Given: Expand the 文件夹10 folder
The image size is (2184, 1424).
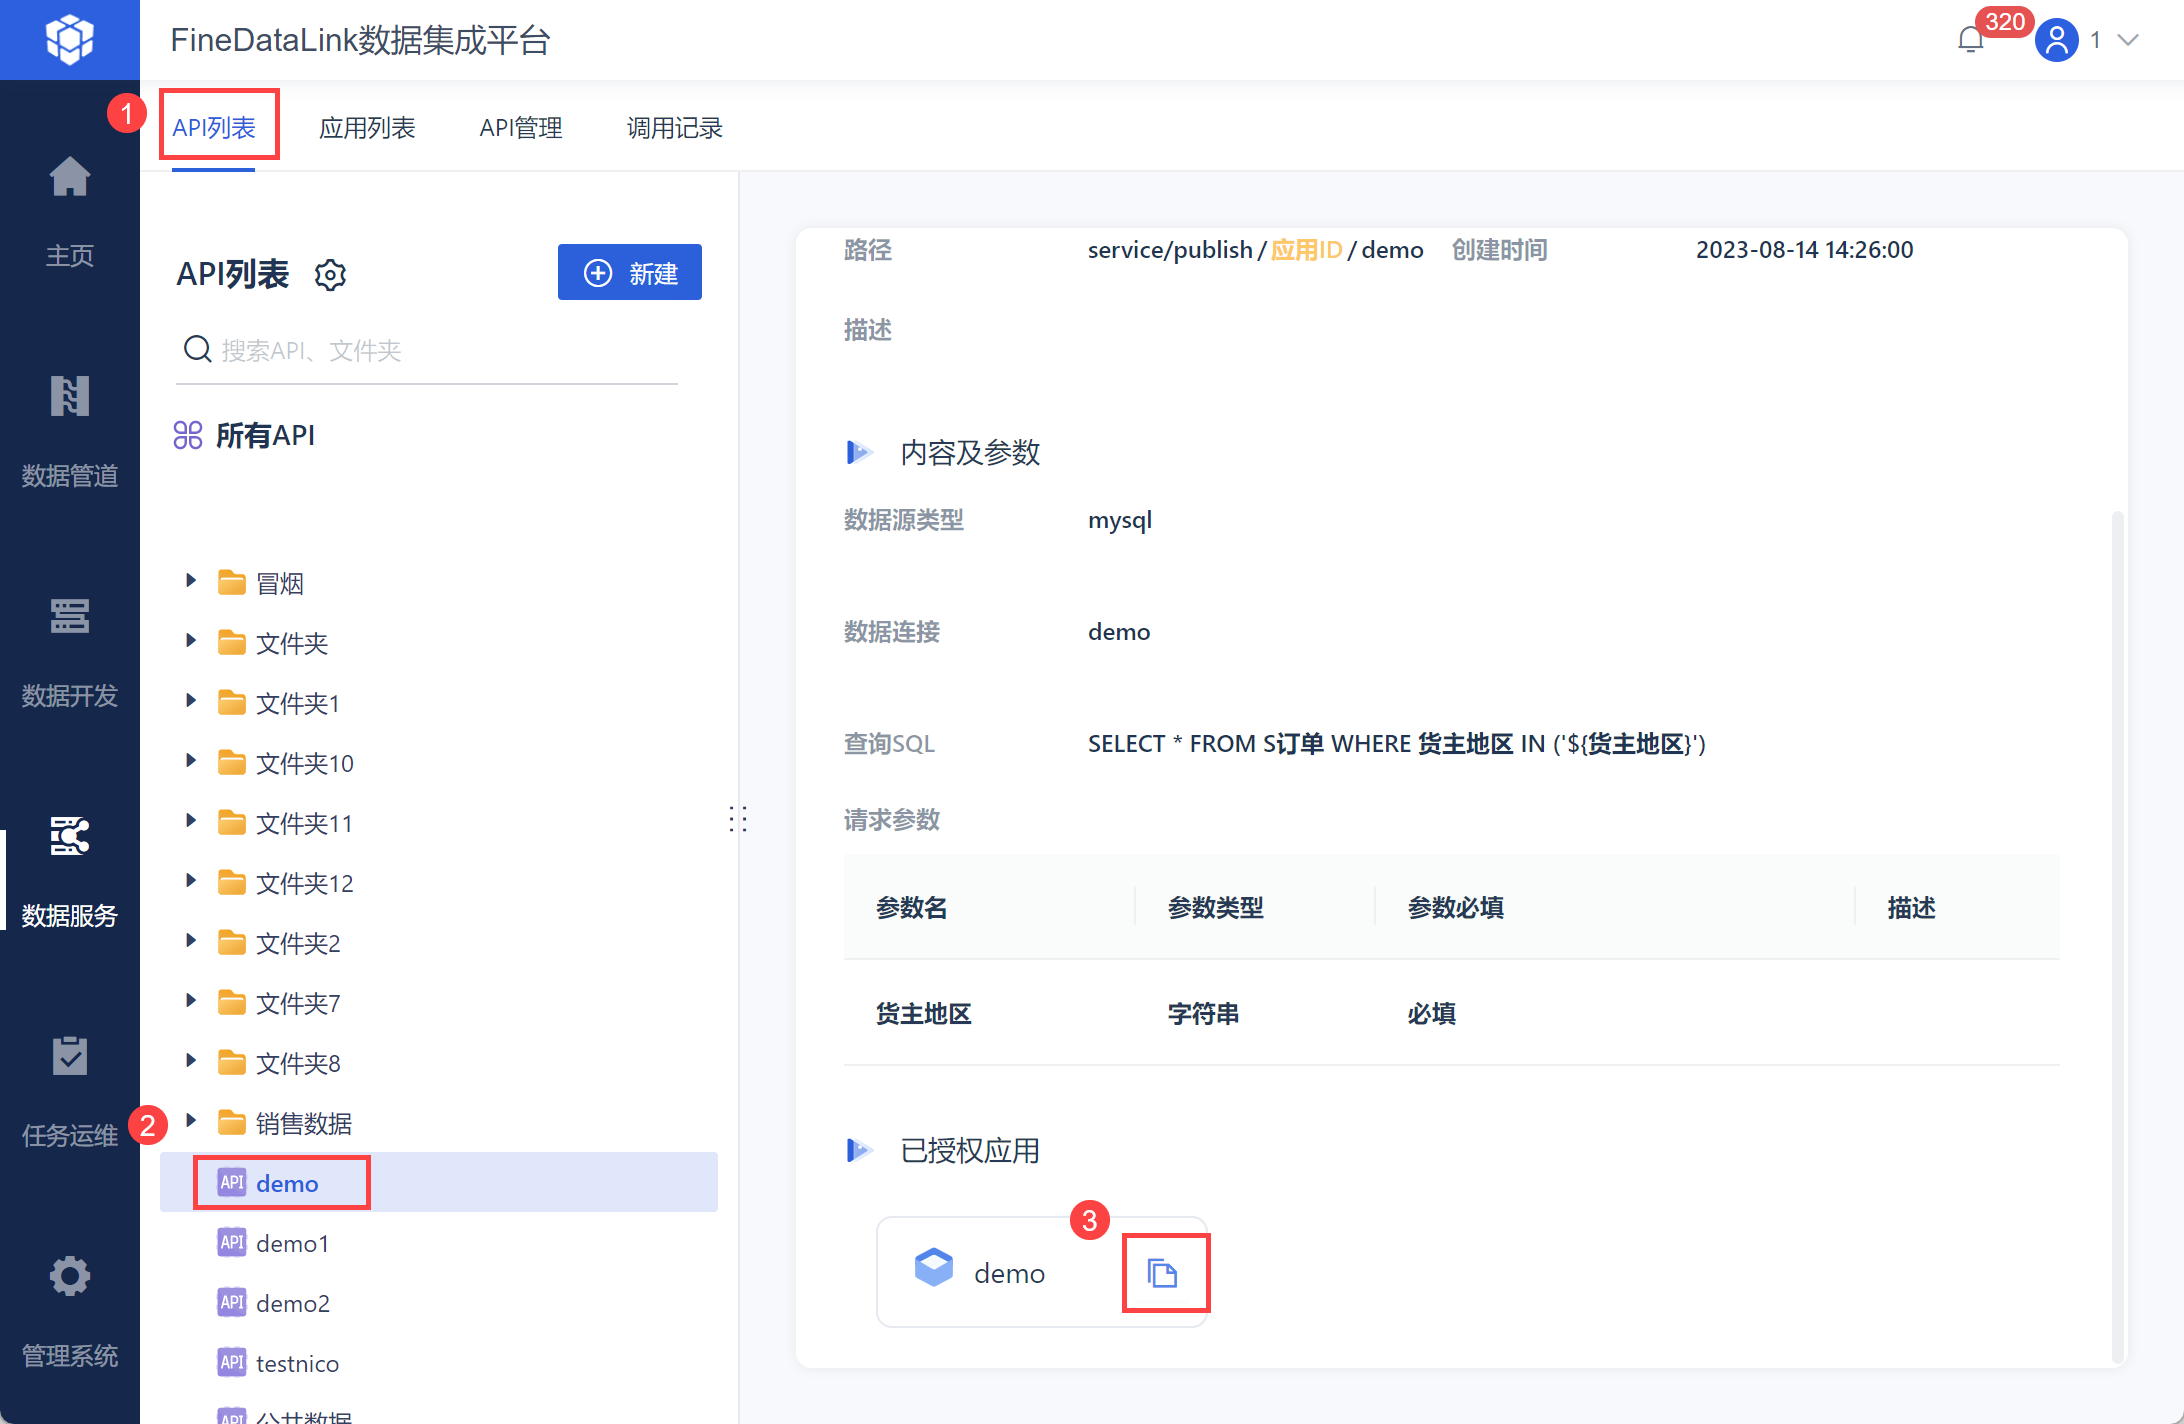Looking at the screenshot, I should 191,761.
